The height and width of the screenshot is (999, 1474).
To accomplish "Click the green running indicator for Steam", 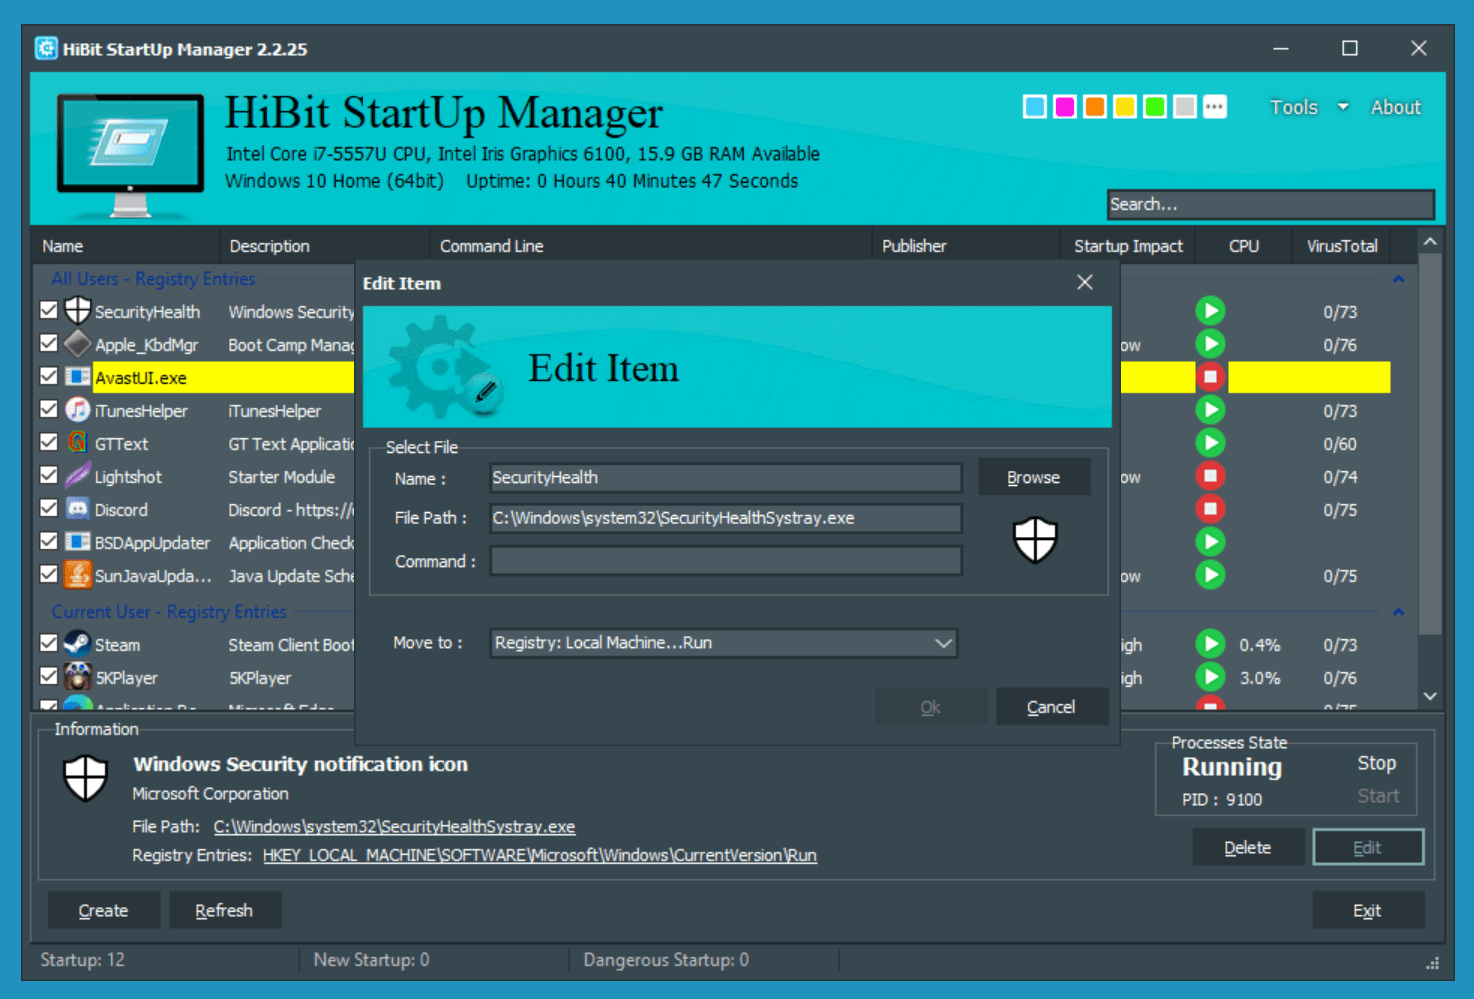I will tap(1210, 644).
